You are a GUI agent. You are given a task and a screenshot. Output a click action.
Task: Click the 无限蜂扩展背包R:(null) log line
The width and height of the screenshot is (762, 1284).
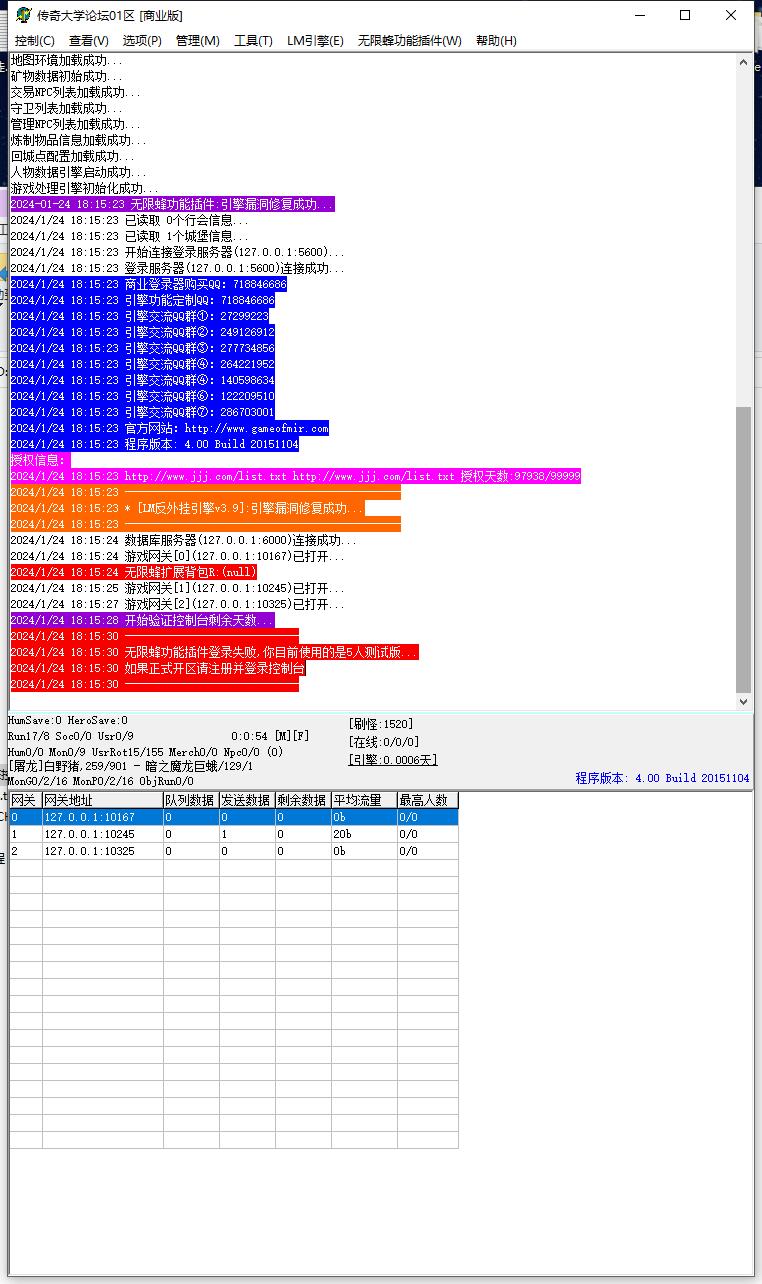tap(133, 572)
